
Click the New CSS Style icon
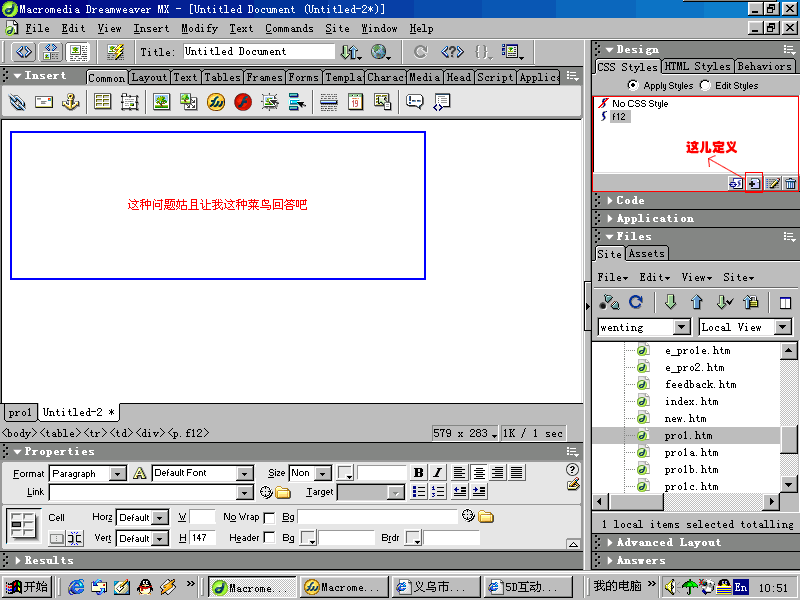754,183
